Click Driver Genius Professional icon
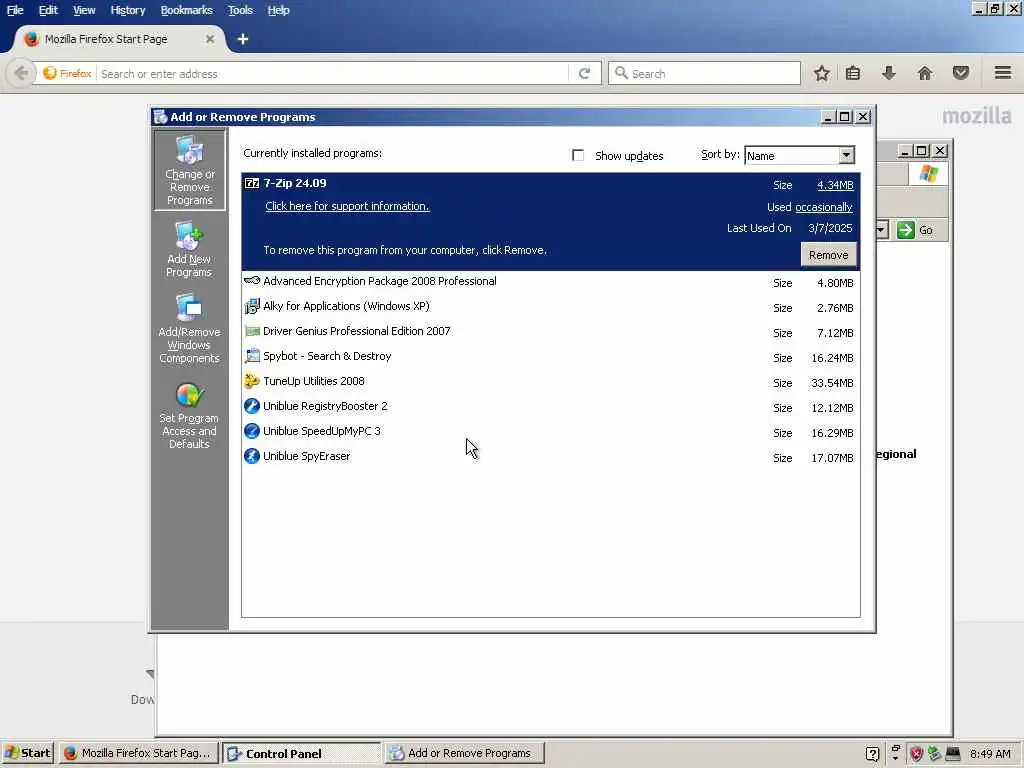The width and height of the screenshot is (1024, 768). point(252,332)
